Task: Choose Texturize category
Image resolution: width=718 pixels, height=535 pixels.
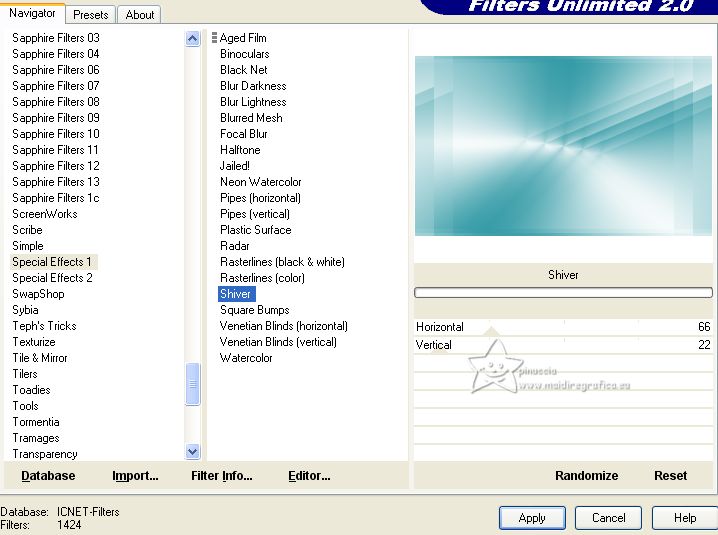Action: click(x=33, y=342)
